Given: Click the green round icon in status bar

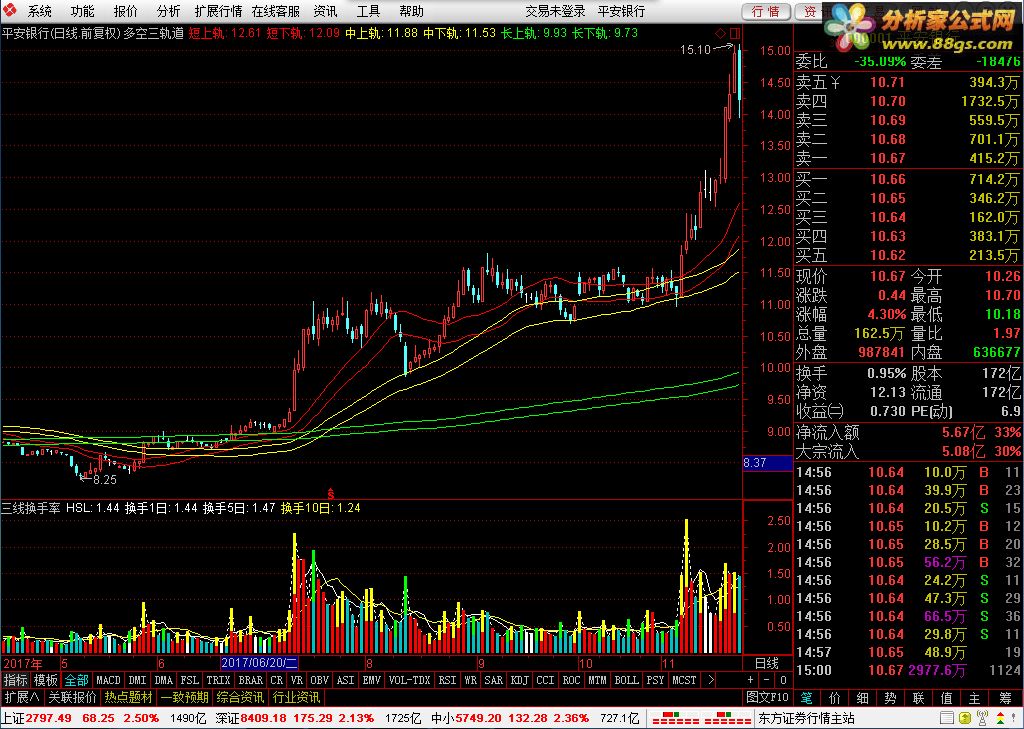Looking at the screenshot, I should 965,719.
